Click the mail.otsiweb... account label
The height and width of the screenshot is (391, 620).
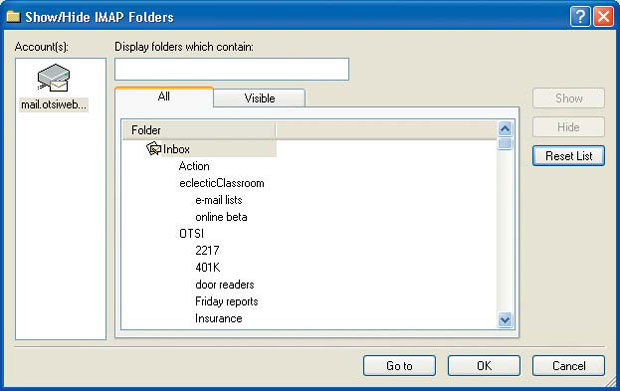click(54, 105)
